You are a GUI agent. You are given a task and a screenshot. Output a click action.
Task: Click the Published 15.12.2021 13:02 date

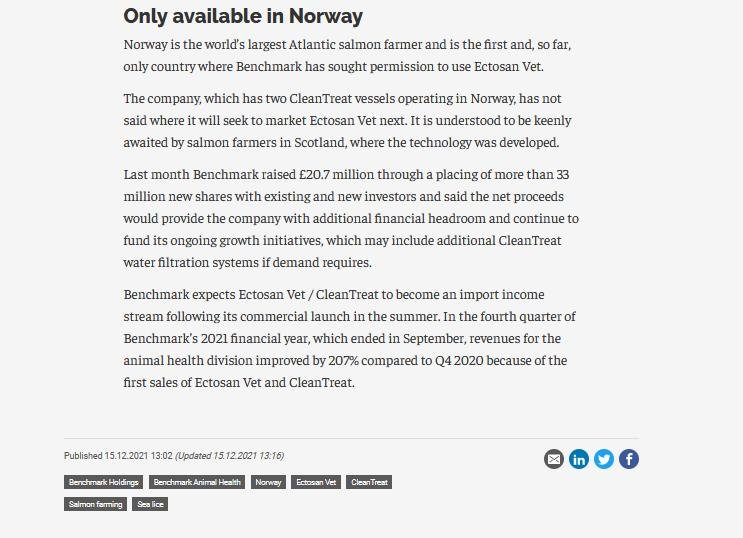tap(118, 456)
